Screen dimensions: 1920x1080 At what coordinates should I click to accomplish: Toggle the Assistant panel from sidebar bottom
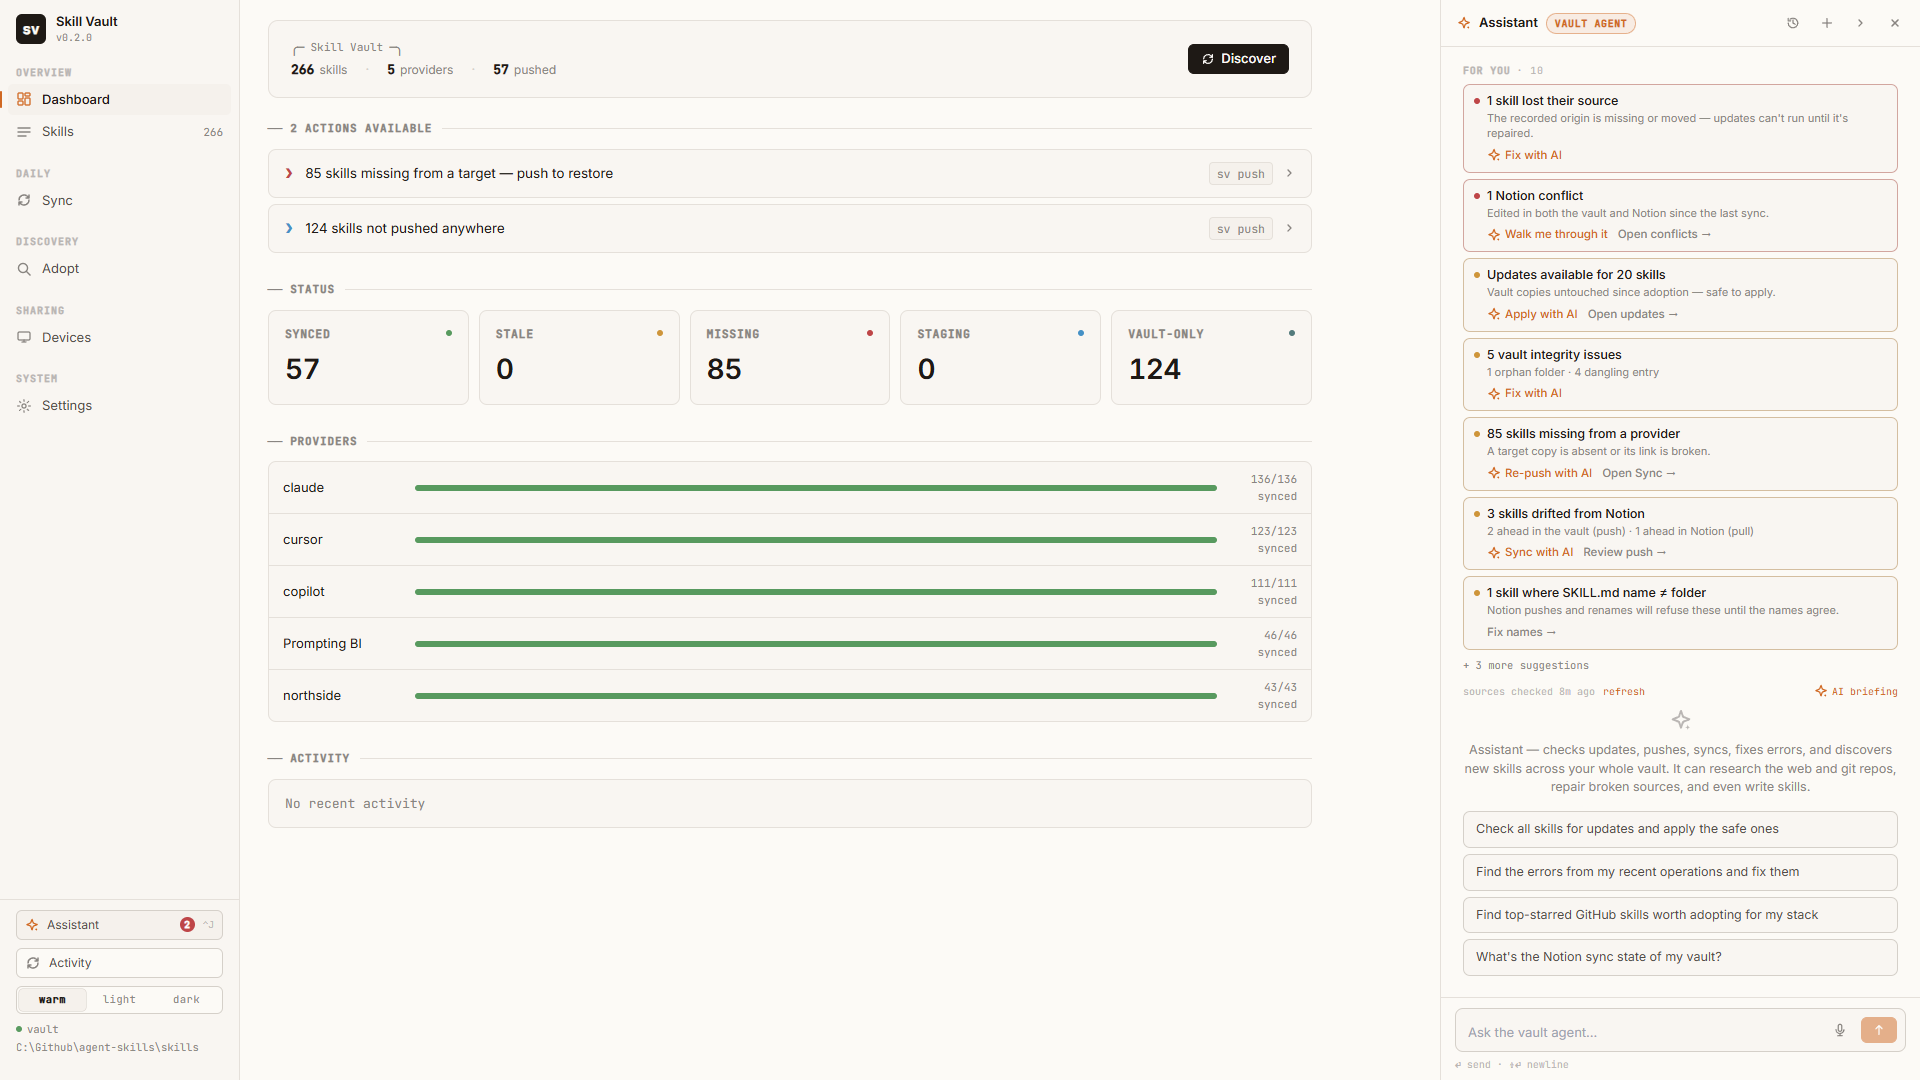tap(119, 925)
